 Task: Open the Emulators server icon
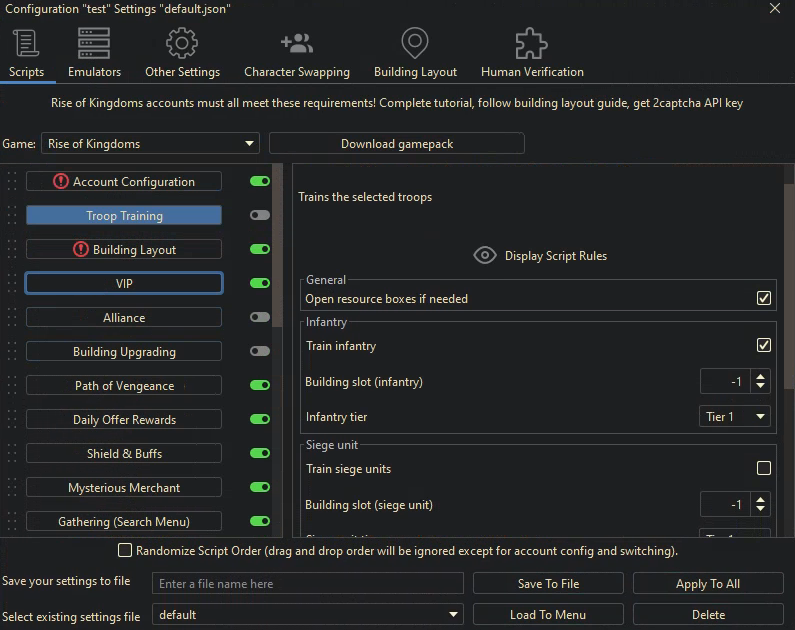coord(94,43)
